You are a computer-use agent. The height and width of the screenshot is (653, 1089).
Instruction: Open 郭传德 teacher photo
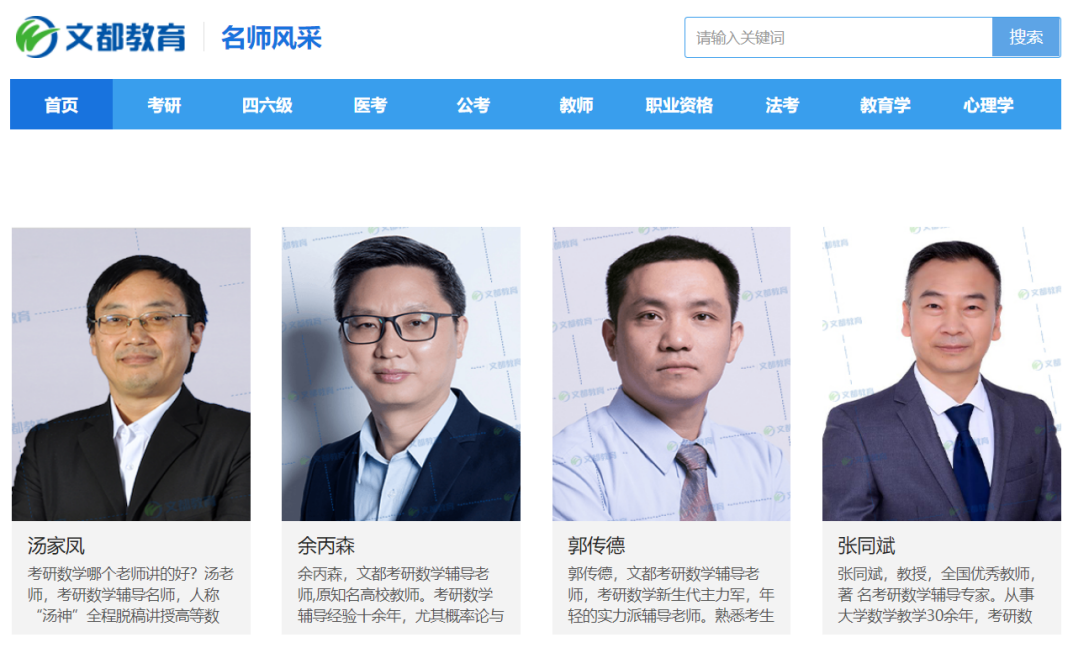tap(671, 374)
